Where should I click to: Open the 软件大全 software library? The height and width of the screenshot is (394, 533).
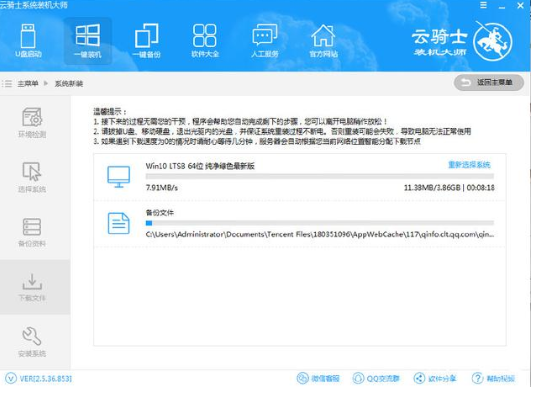pos(205,40)
